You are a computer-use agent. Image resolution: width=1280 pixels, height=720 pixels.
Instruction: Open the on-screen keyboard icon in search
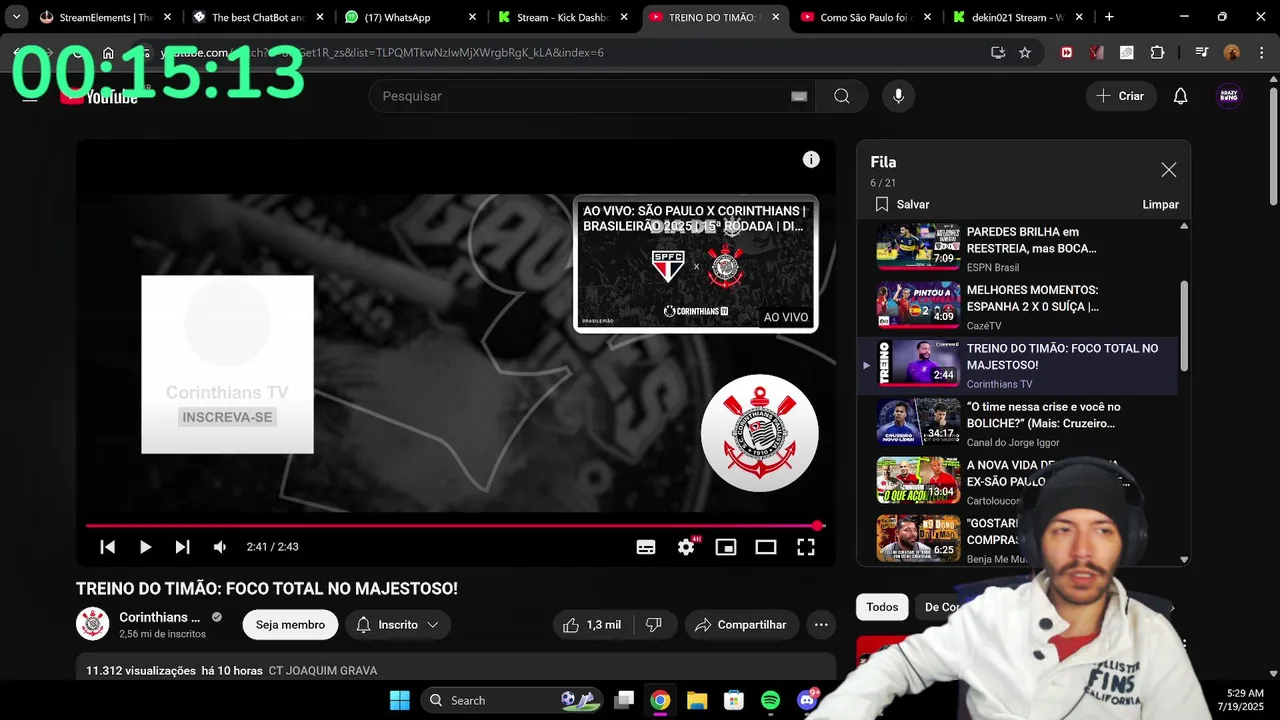coord(799,96)
